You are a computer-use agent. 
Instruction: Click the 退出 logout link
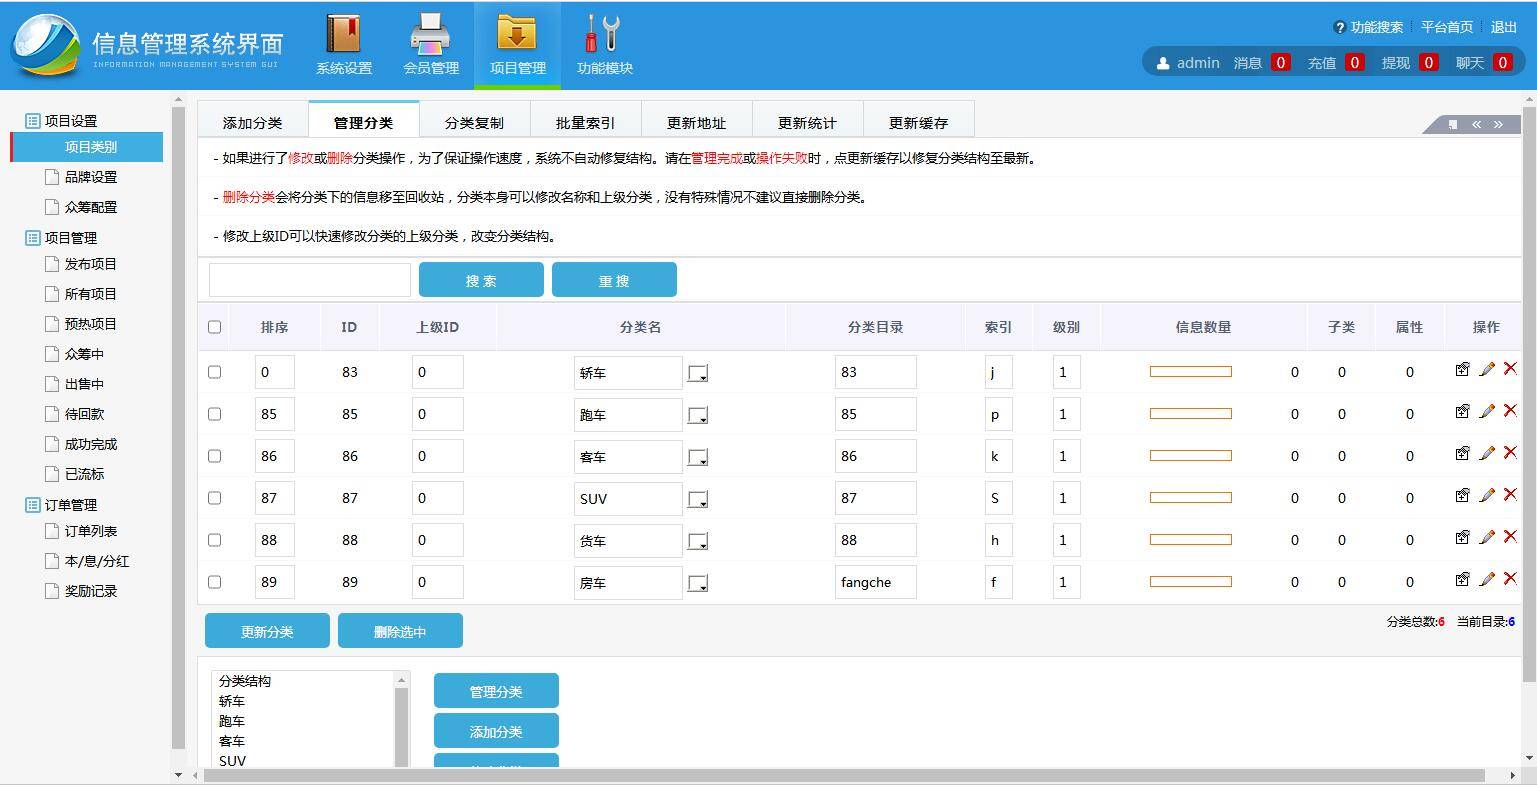pyautogui.click(x=1504, y=27)
